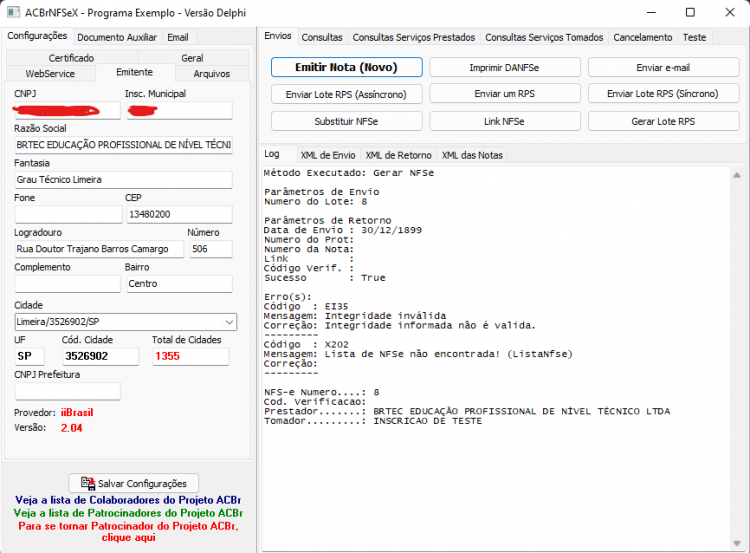Image resolution: width=750 pixels, height=553 pixels.
Task: Open the WebService sub-tab
Action: point(50,74)
